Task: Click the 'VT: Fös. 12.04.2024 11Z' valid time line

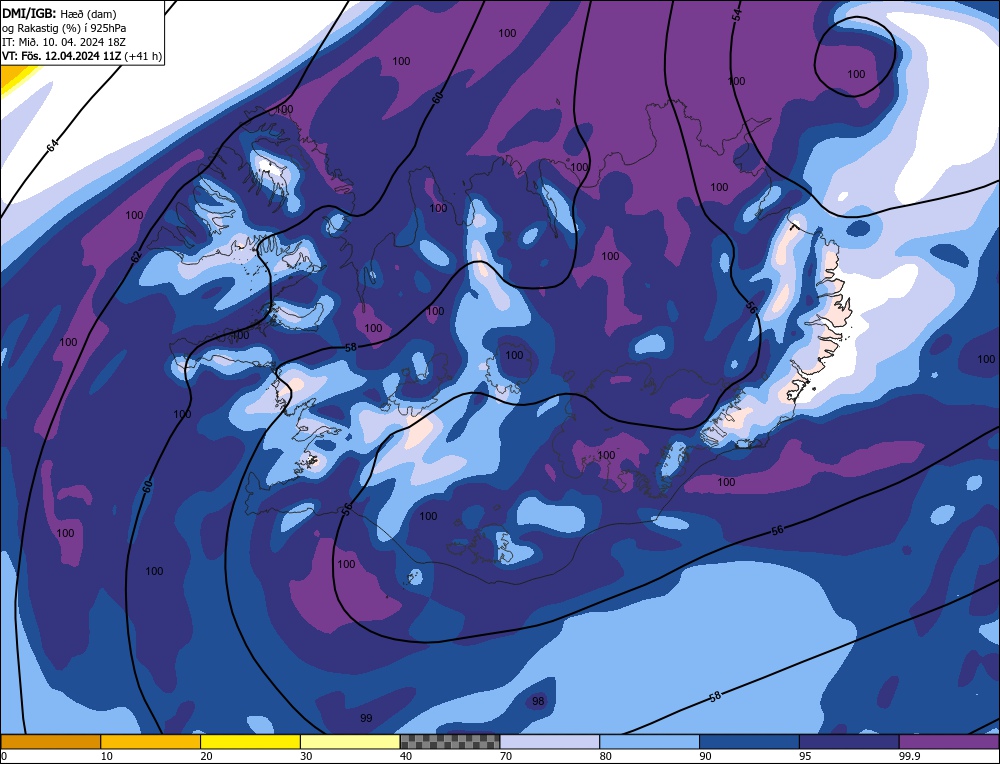Action: pyautogui.click(x=62, y=56)
